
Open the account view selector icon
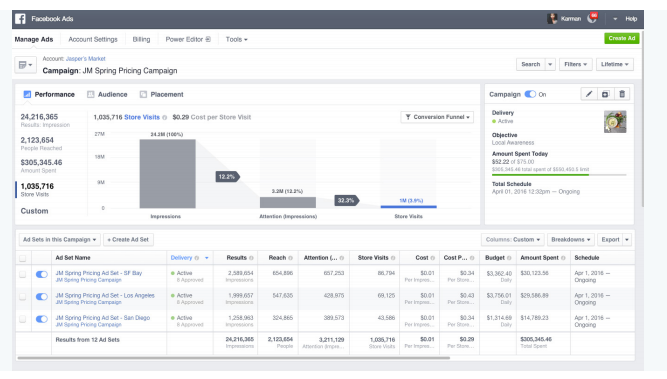point(26,65)
